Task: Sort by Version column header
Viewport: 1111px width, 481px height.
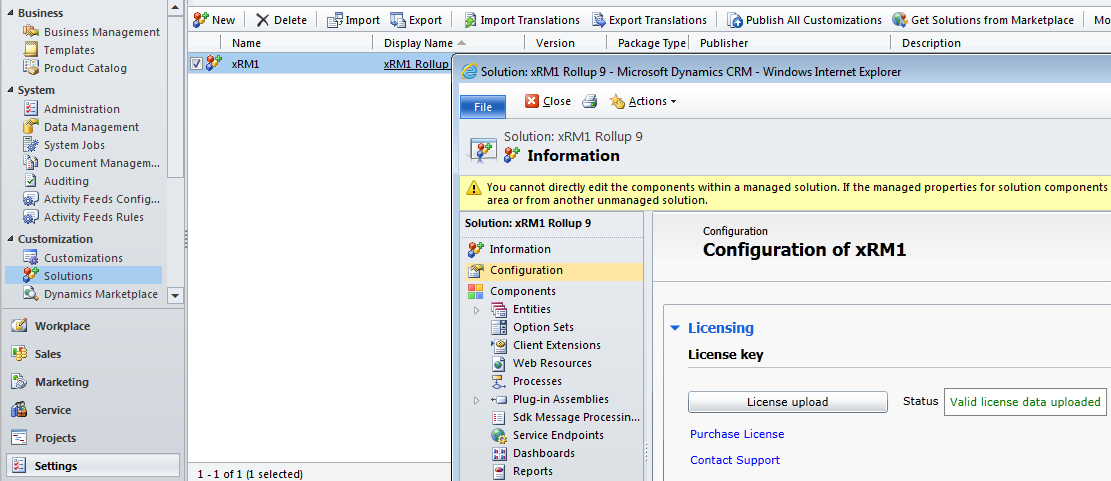Action: coord(555,43)
